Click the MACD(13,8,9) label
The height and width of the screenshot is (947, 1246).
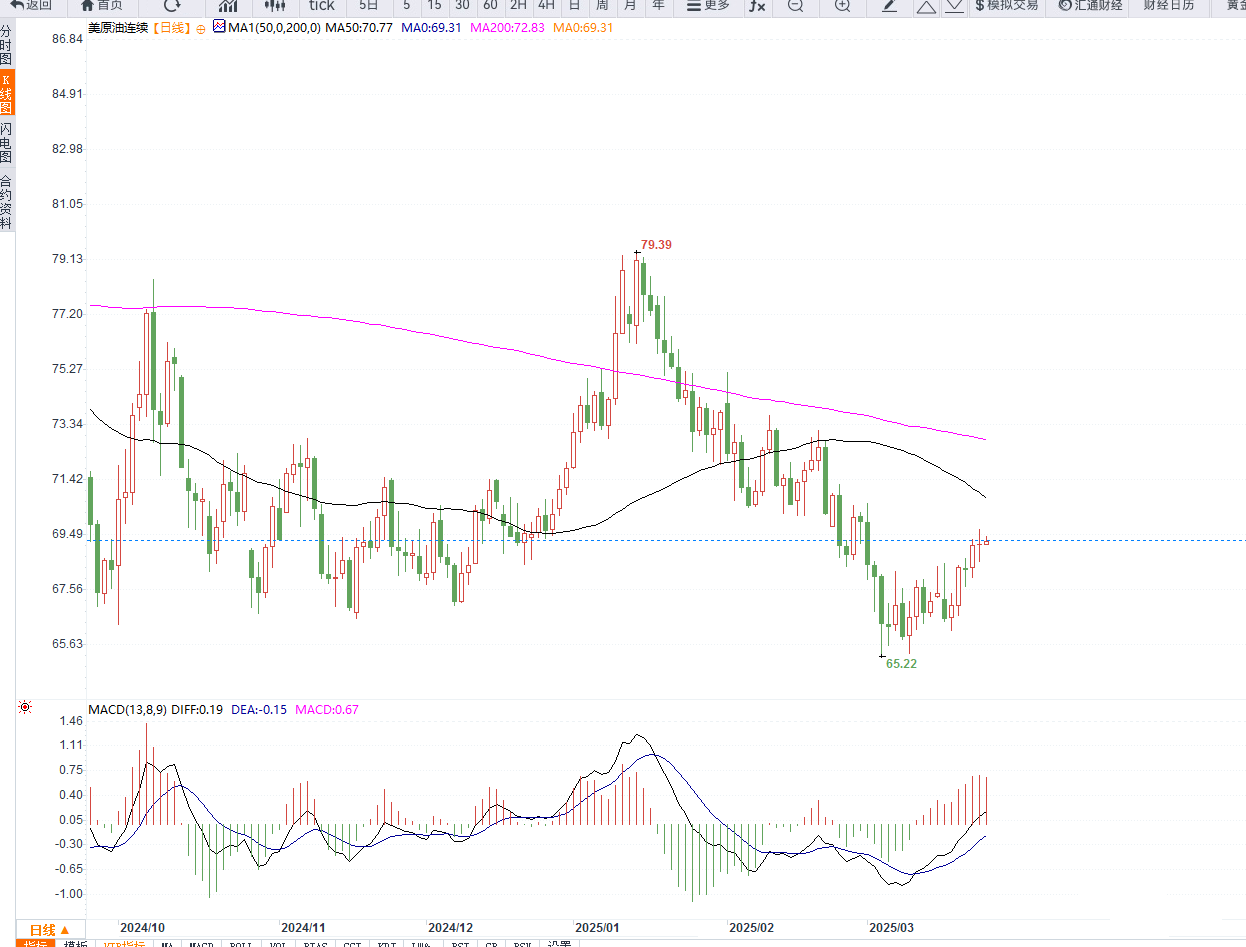coord(127,710)
